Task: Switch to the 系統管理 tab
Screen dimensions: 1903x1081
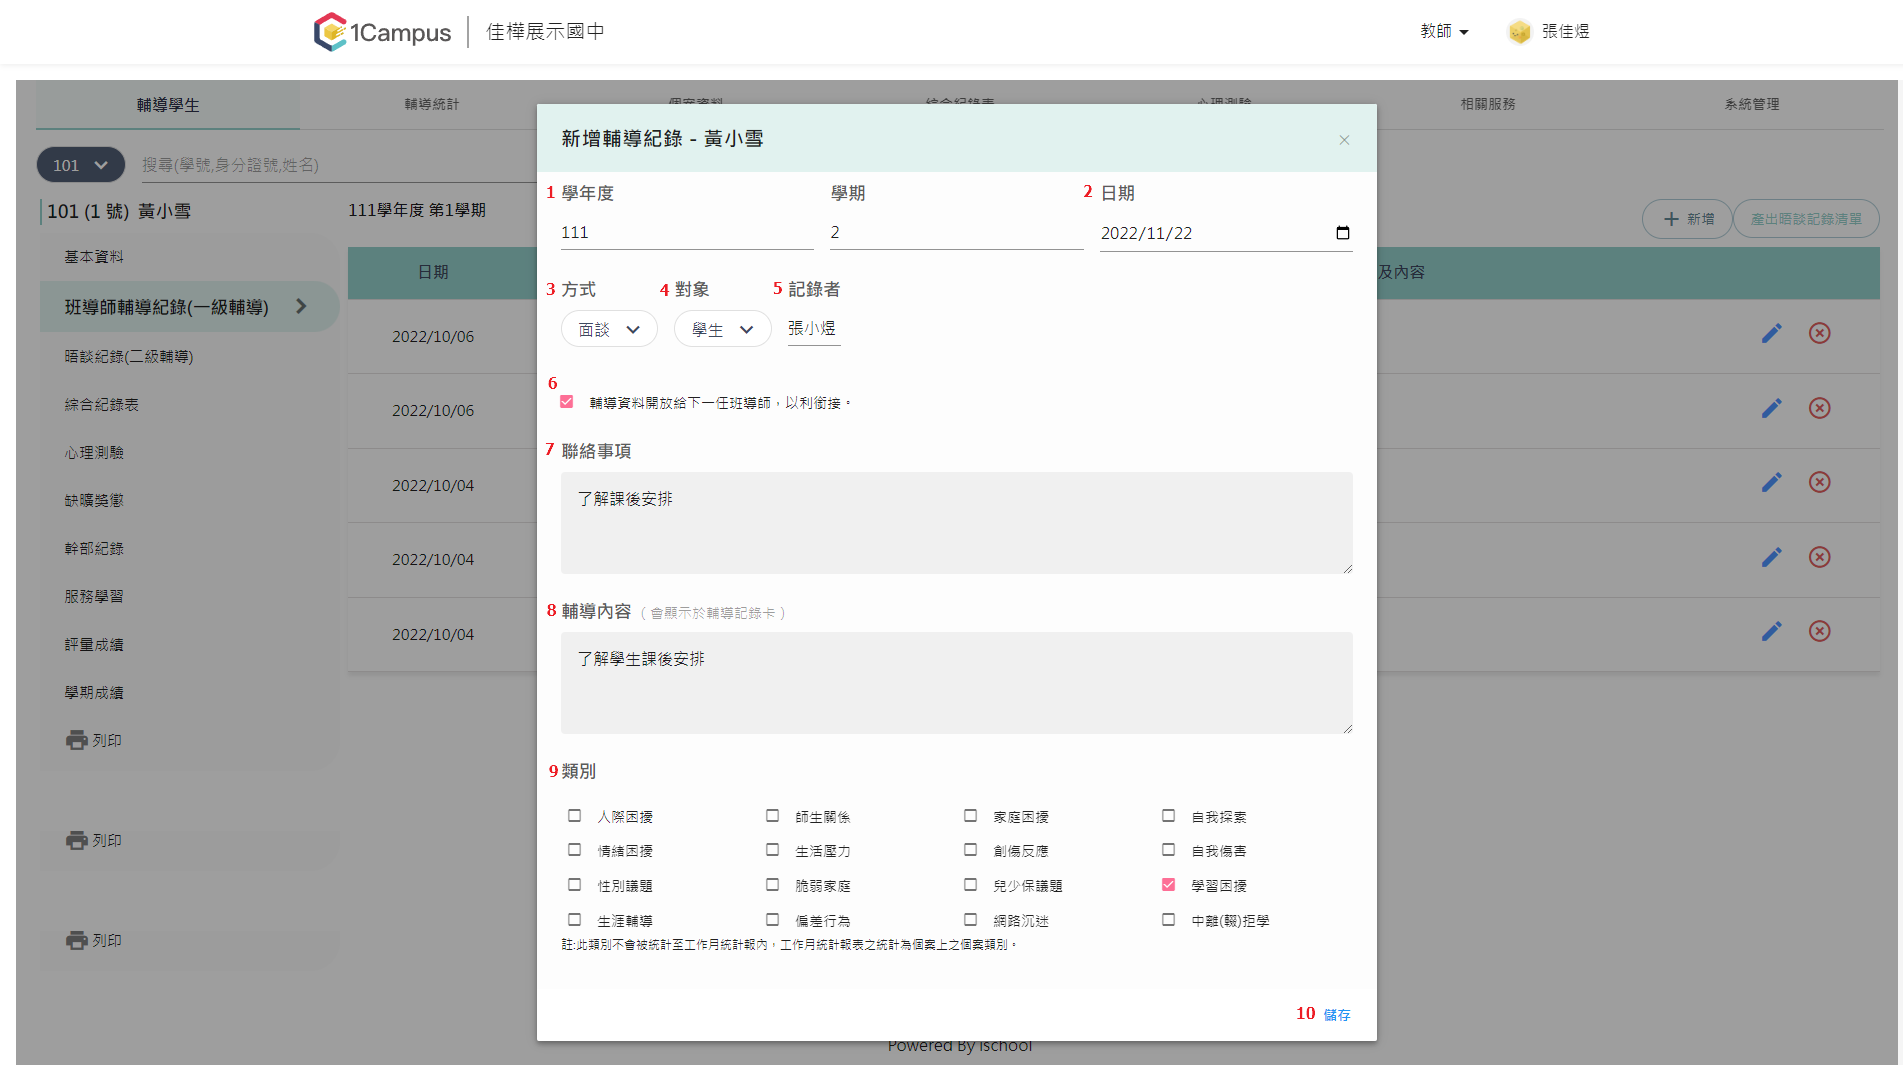Action: [x=1752, y=104]
